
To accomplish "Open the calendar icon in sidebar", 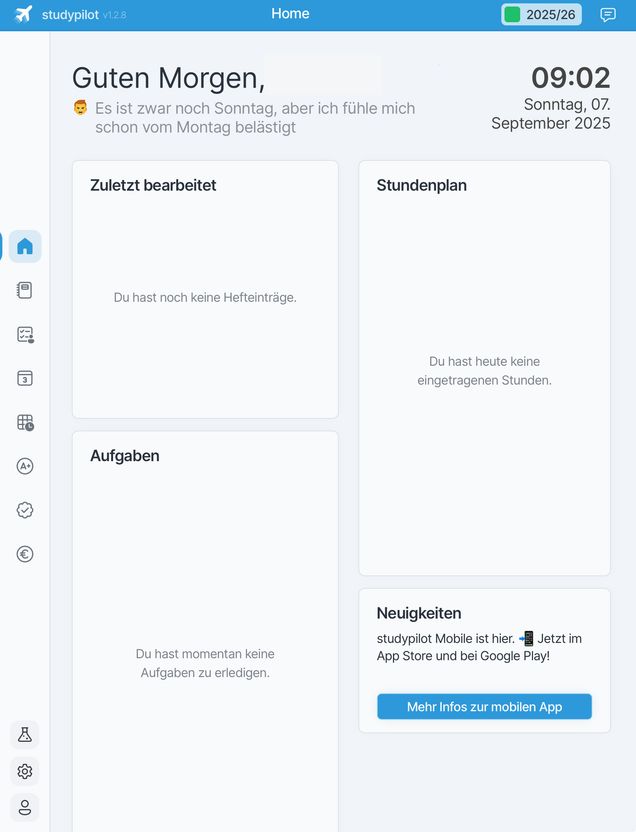I will point(25,378).
